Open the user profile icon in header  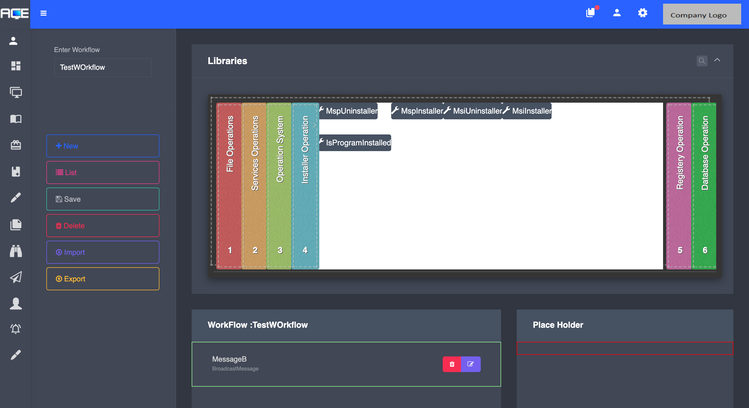pyautogui.click(x=617, y=13)
